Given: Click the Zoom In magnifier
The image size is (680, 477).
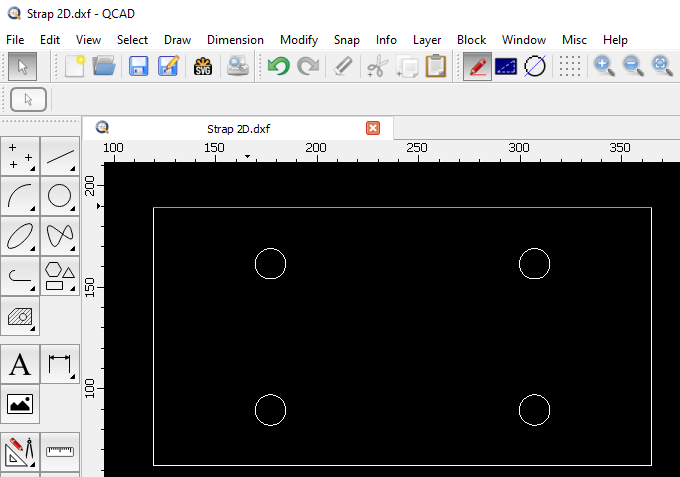Looking at the screenshot, I should [x=603, y=67].
